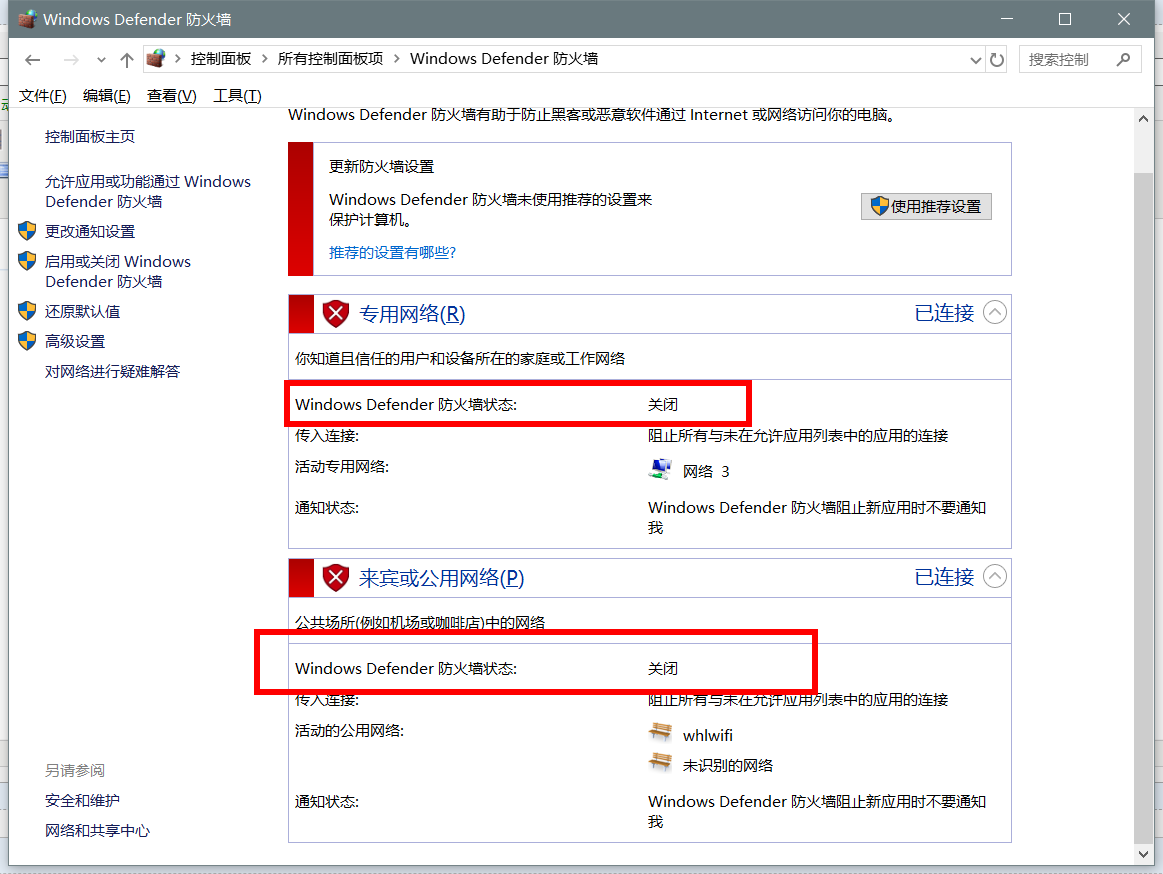The height and width of the screenshot is (874, 1163).
Task: Click 使用推荐设置 button
Action: tap(926, 206)
